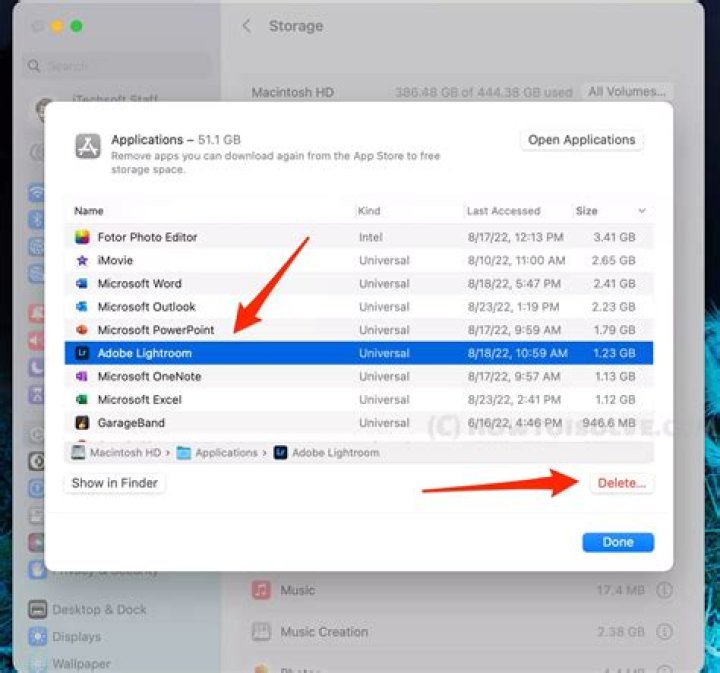
Task: Select the Microsoft Outlook row
Action: tap(359, 306)
